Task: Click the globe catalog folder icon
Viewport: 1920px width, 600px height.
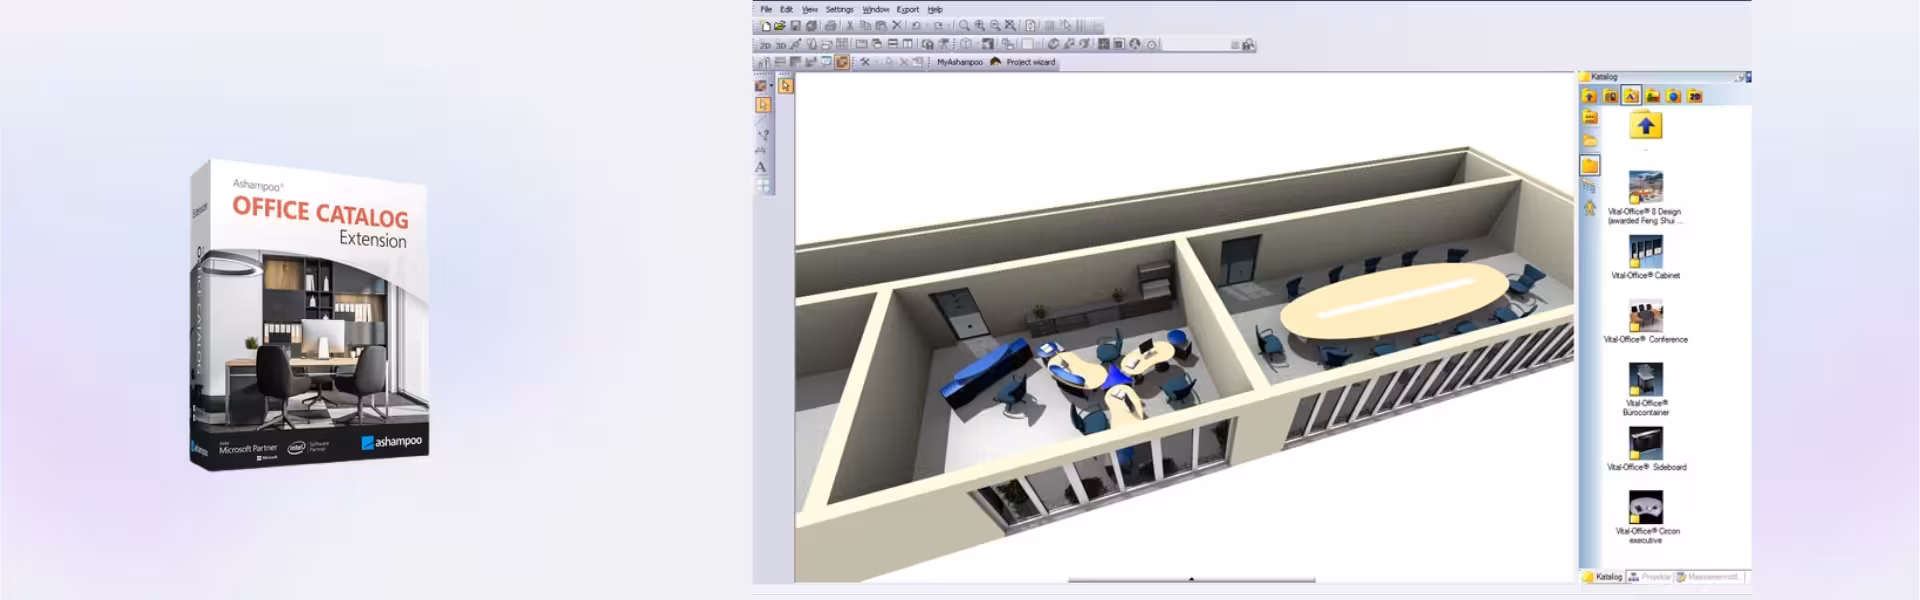Action: pyautogui.click(x=1673, y=96)
